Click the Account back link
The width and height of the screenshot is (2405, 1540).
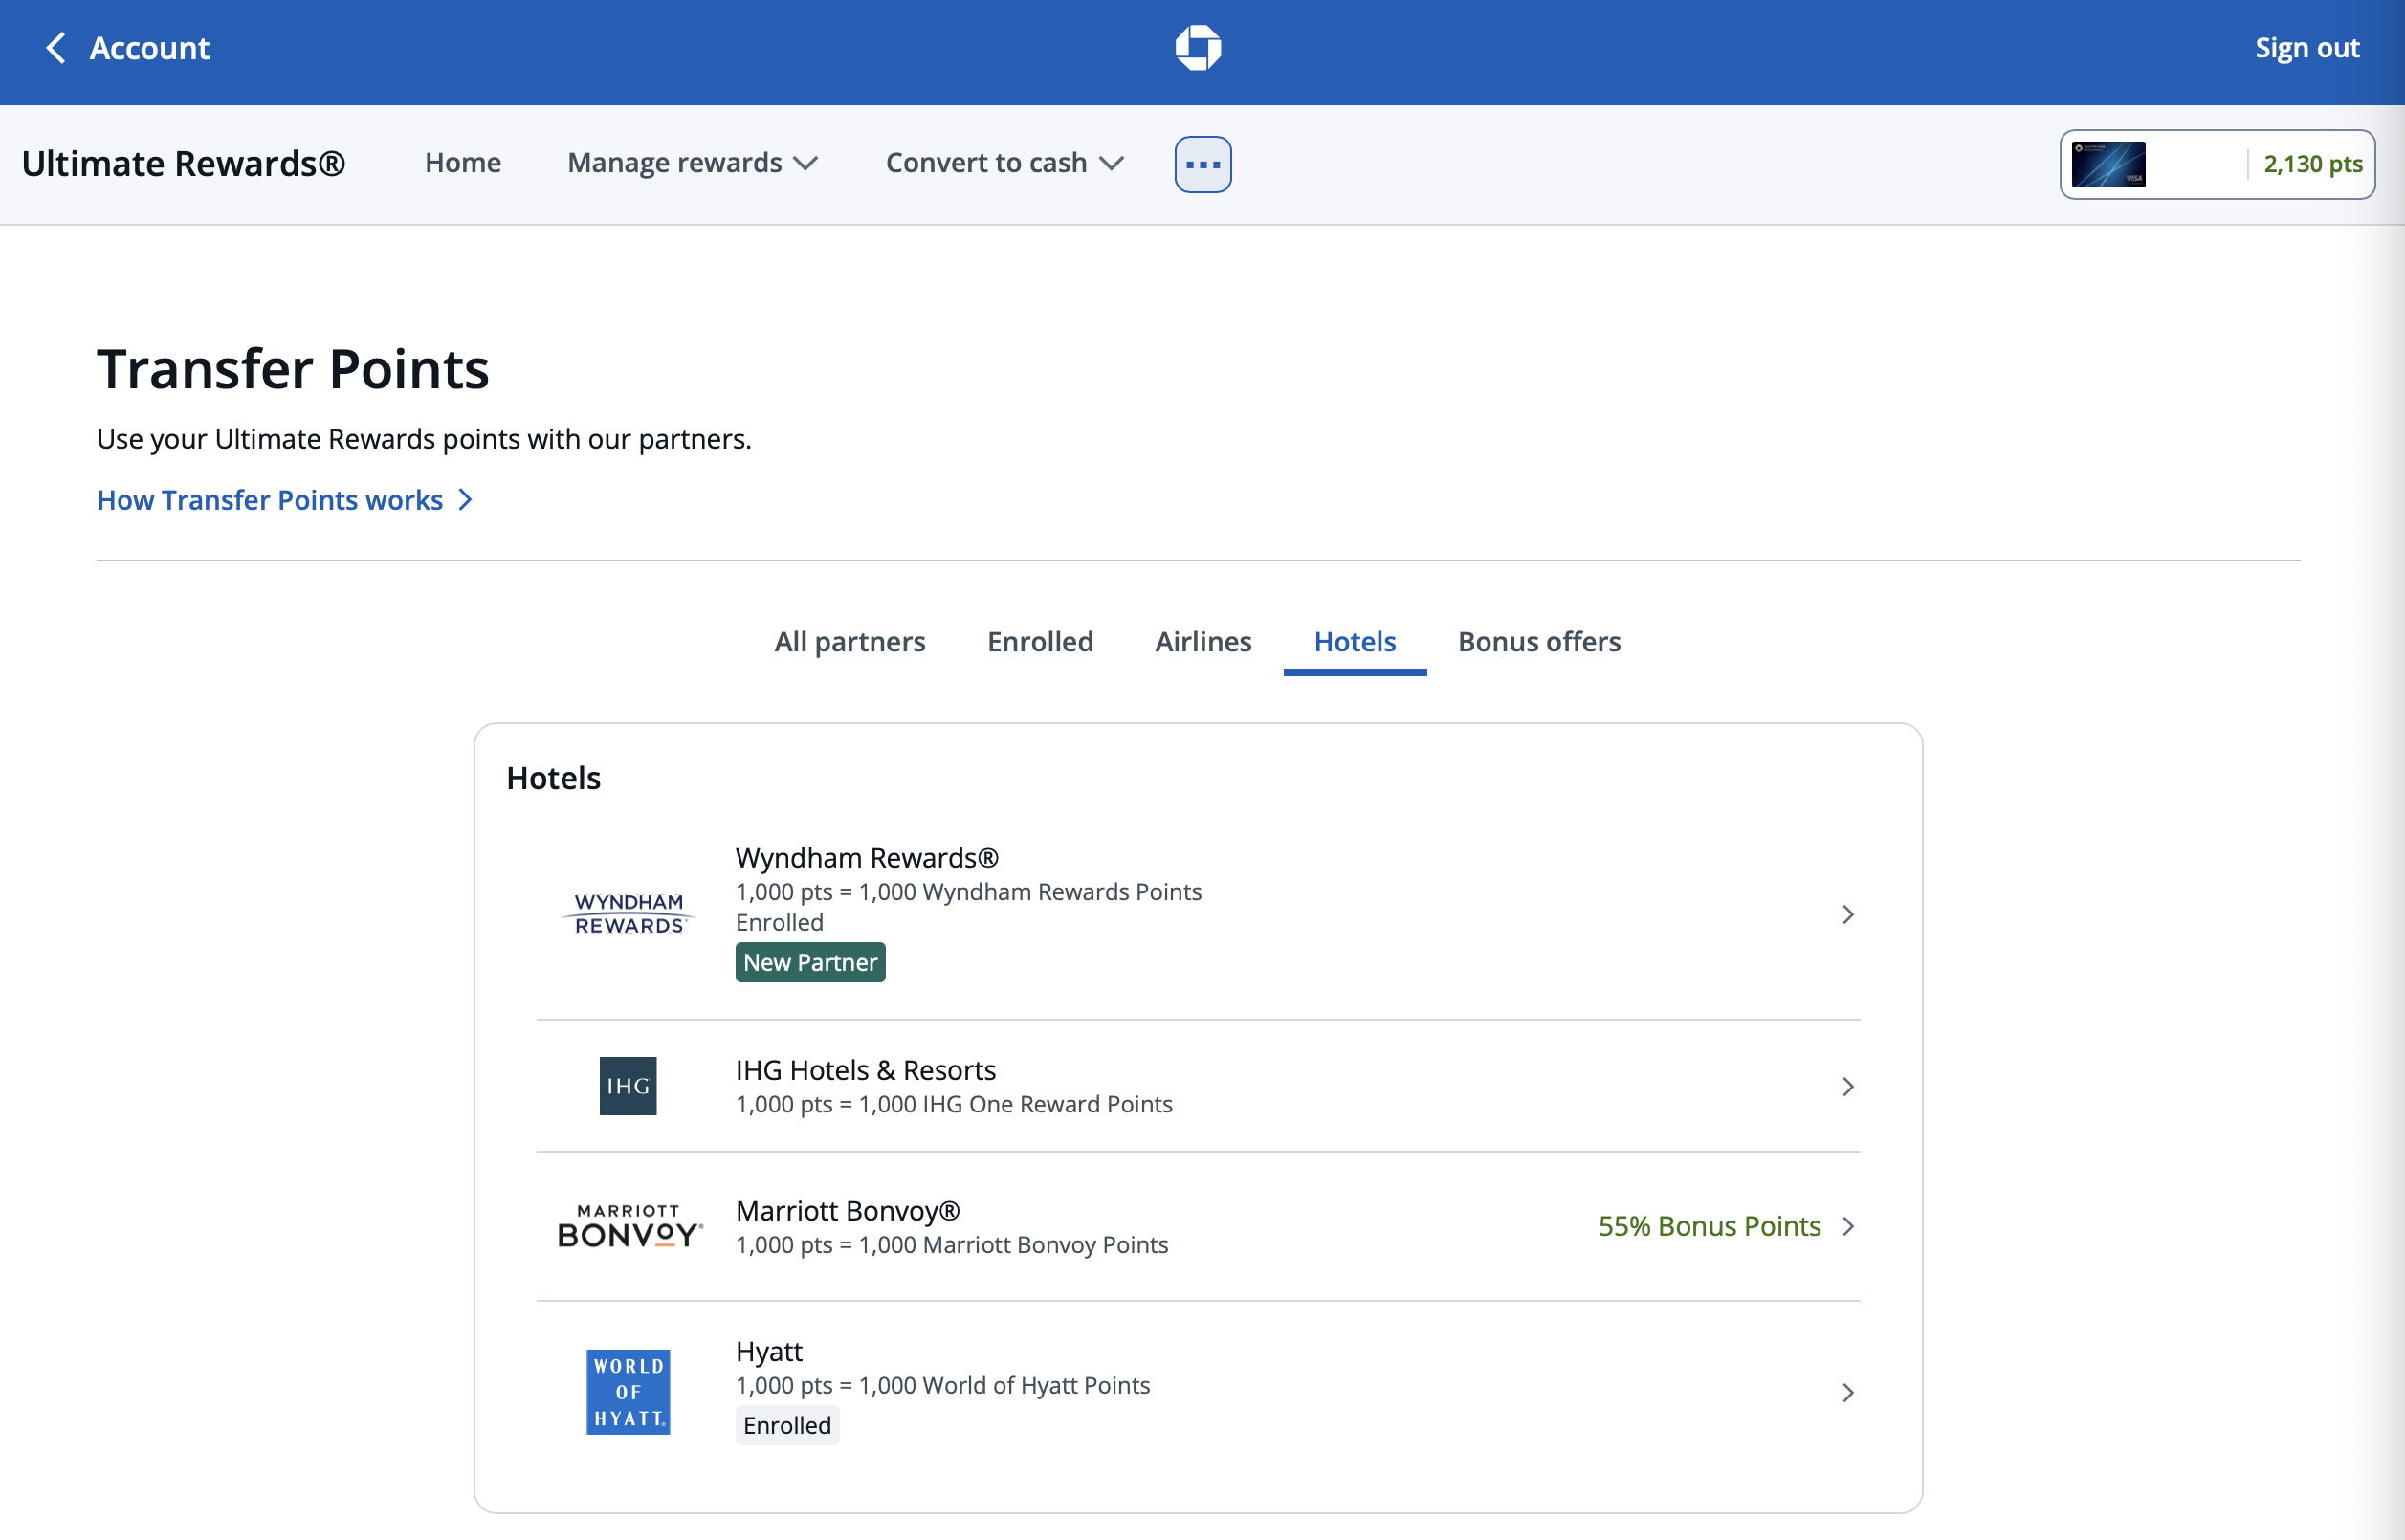pos(149,48)
